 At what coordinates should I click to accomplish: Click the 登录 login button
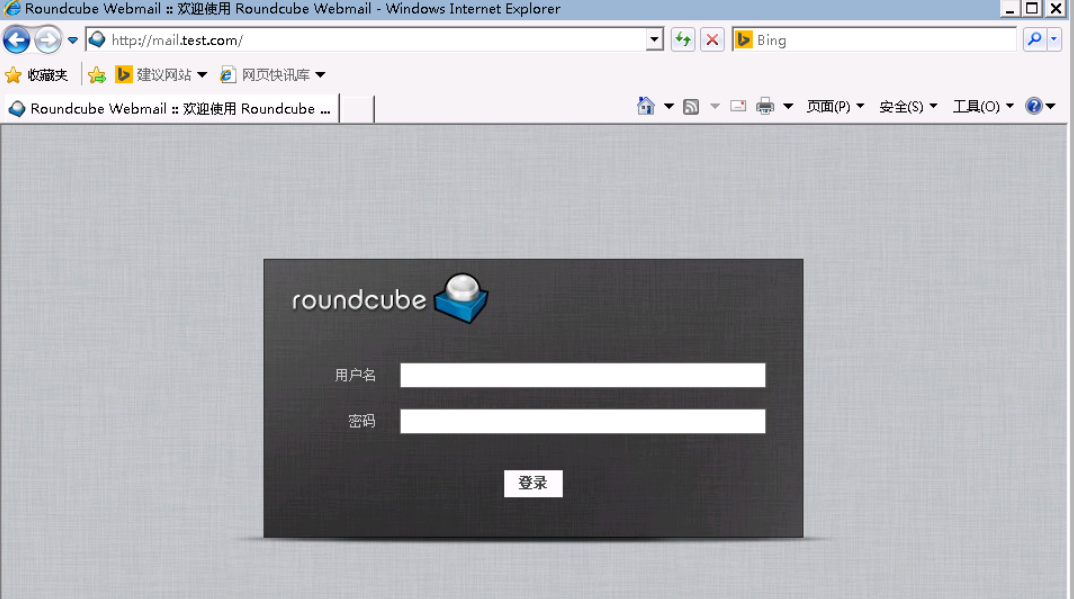click(533, 483)
